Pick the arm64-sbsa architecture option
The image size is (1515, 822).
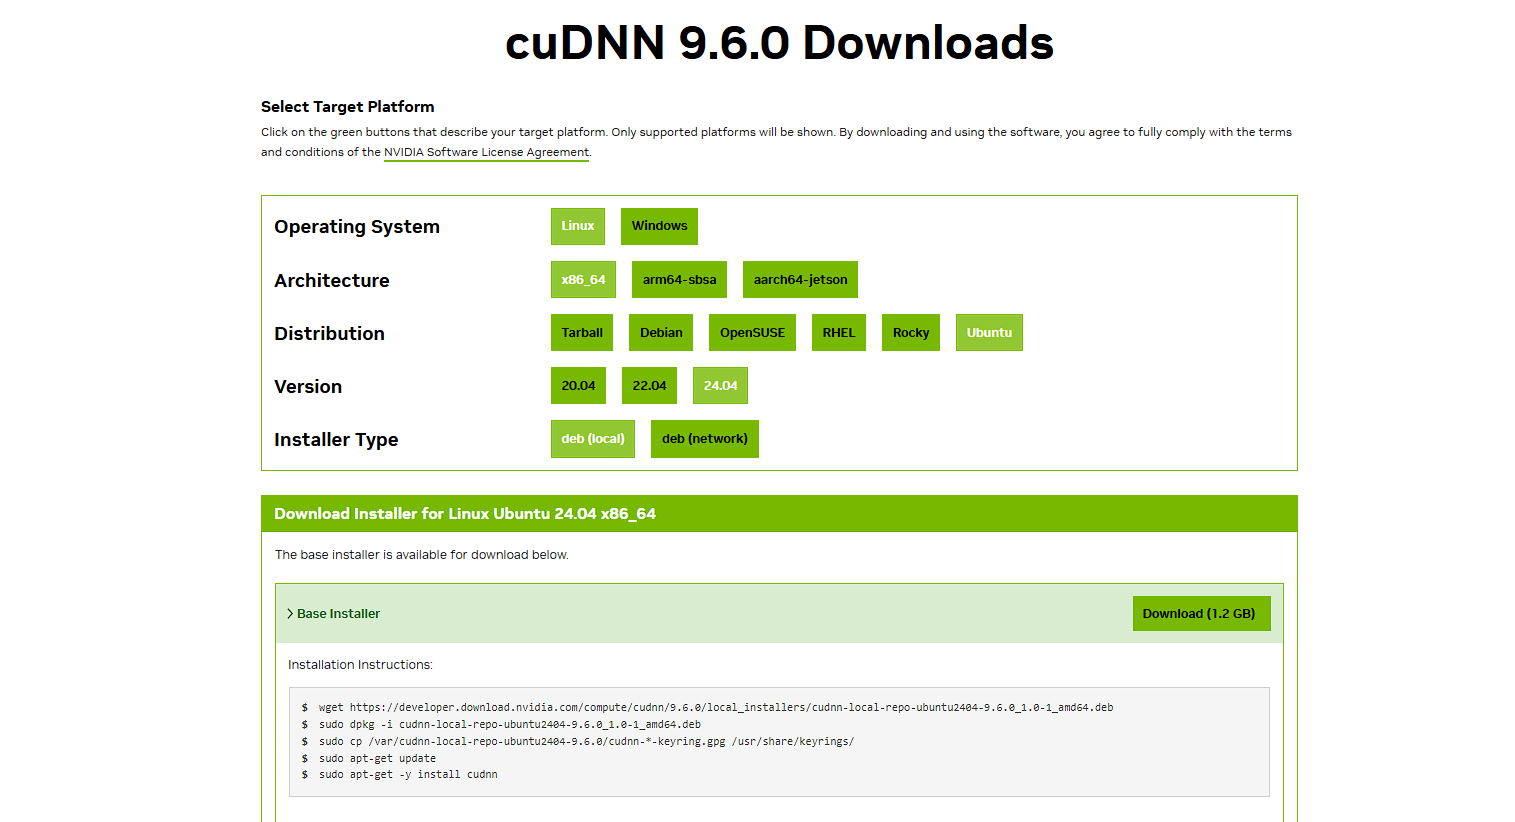pyautogui.click(x=679, y=280)
